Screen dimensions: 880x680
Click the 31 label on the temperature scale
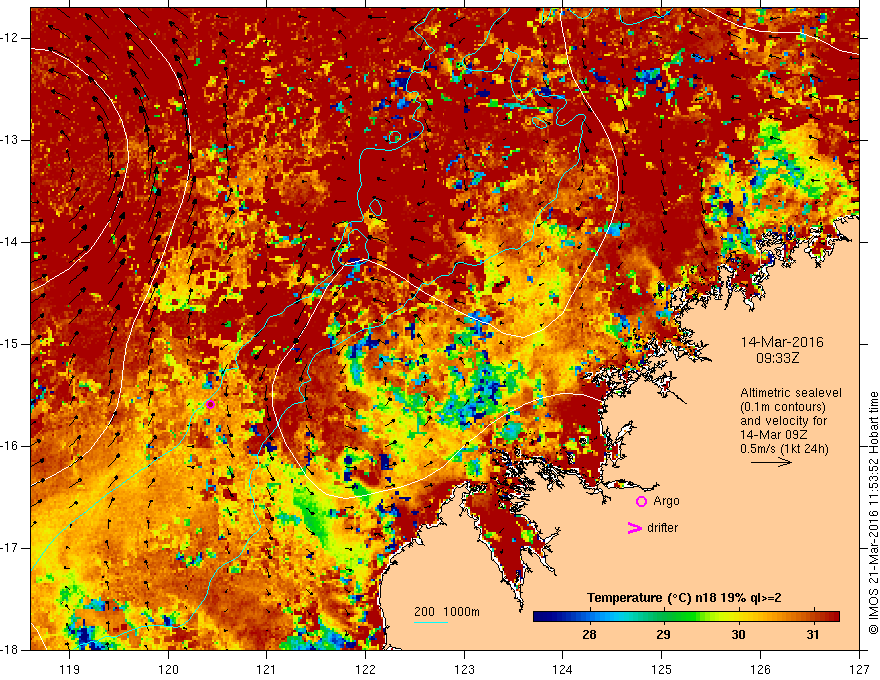813,635
